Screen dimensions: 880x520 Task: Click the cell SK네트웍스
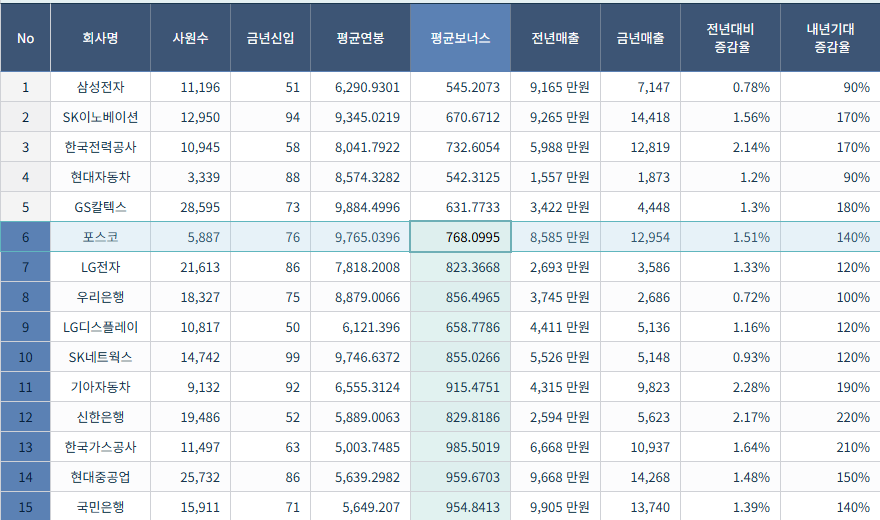coord(100,357)
